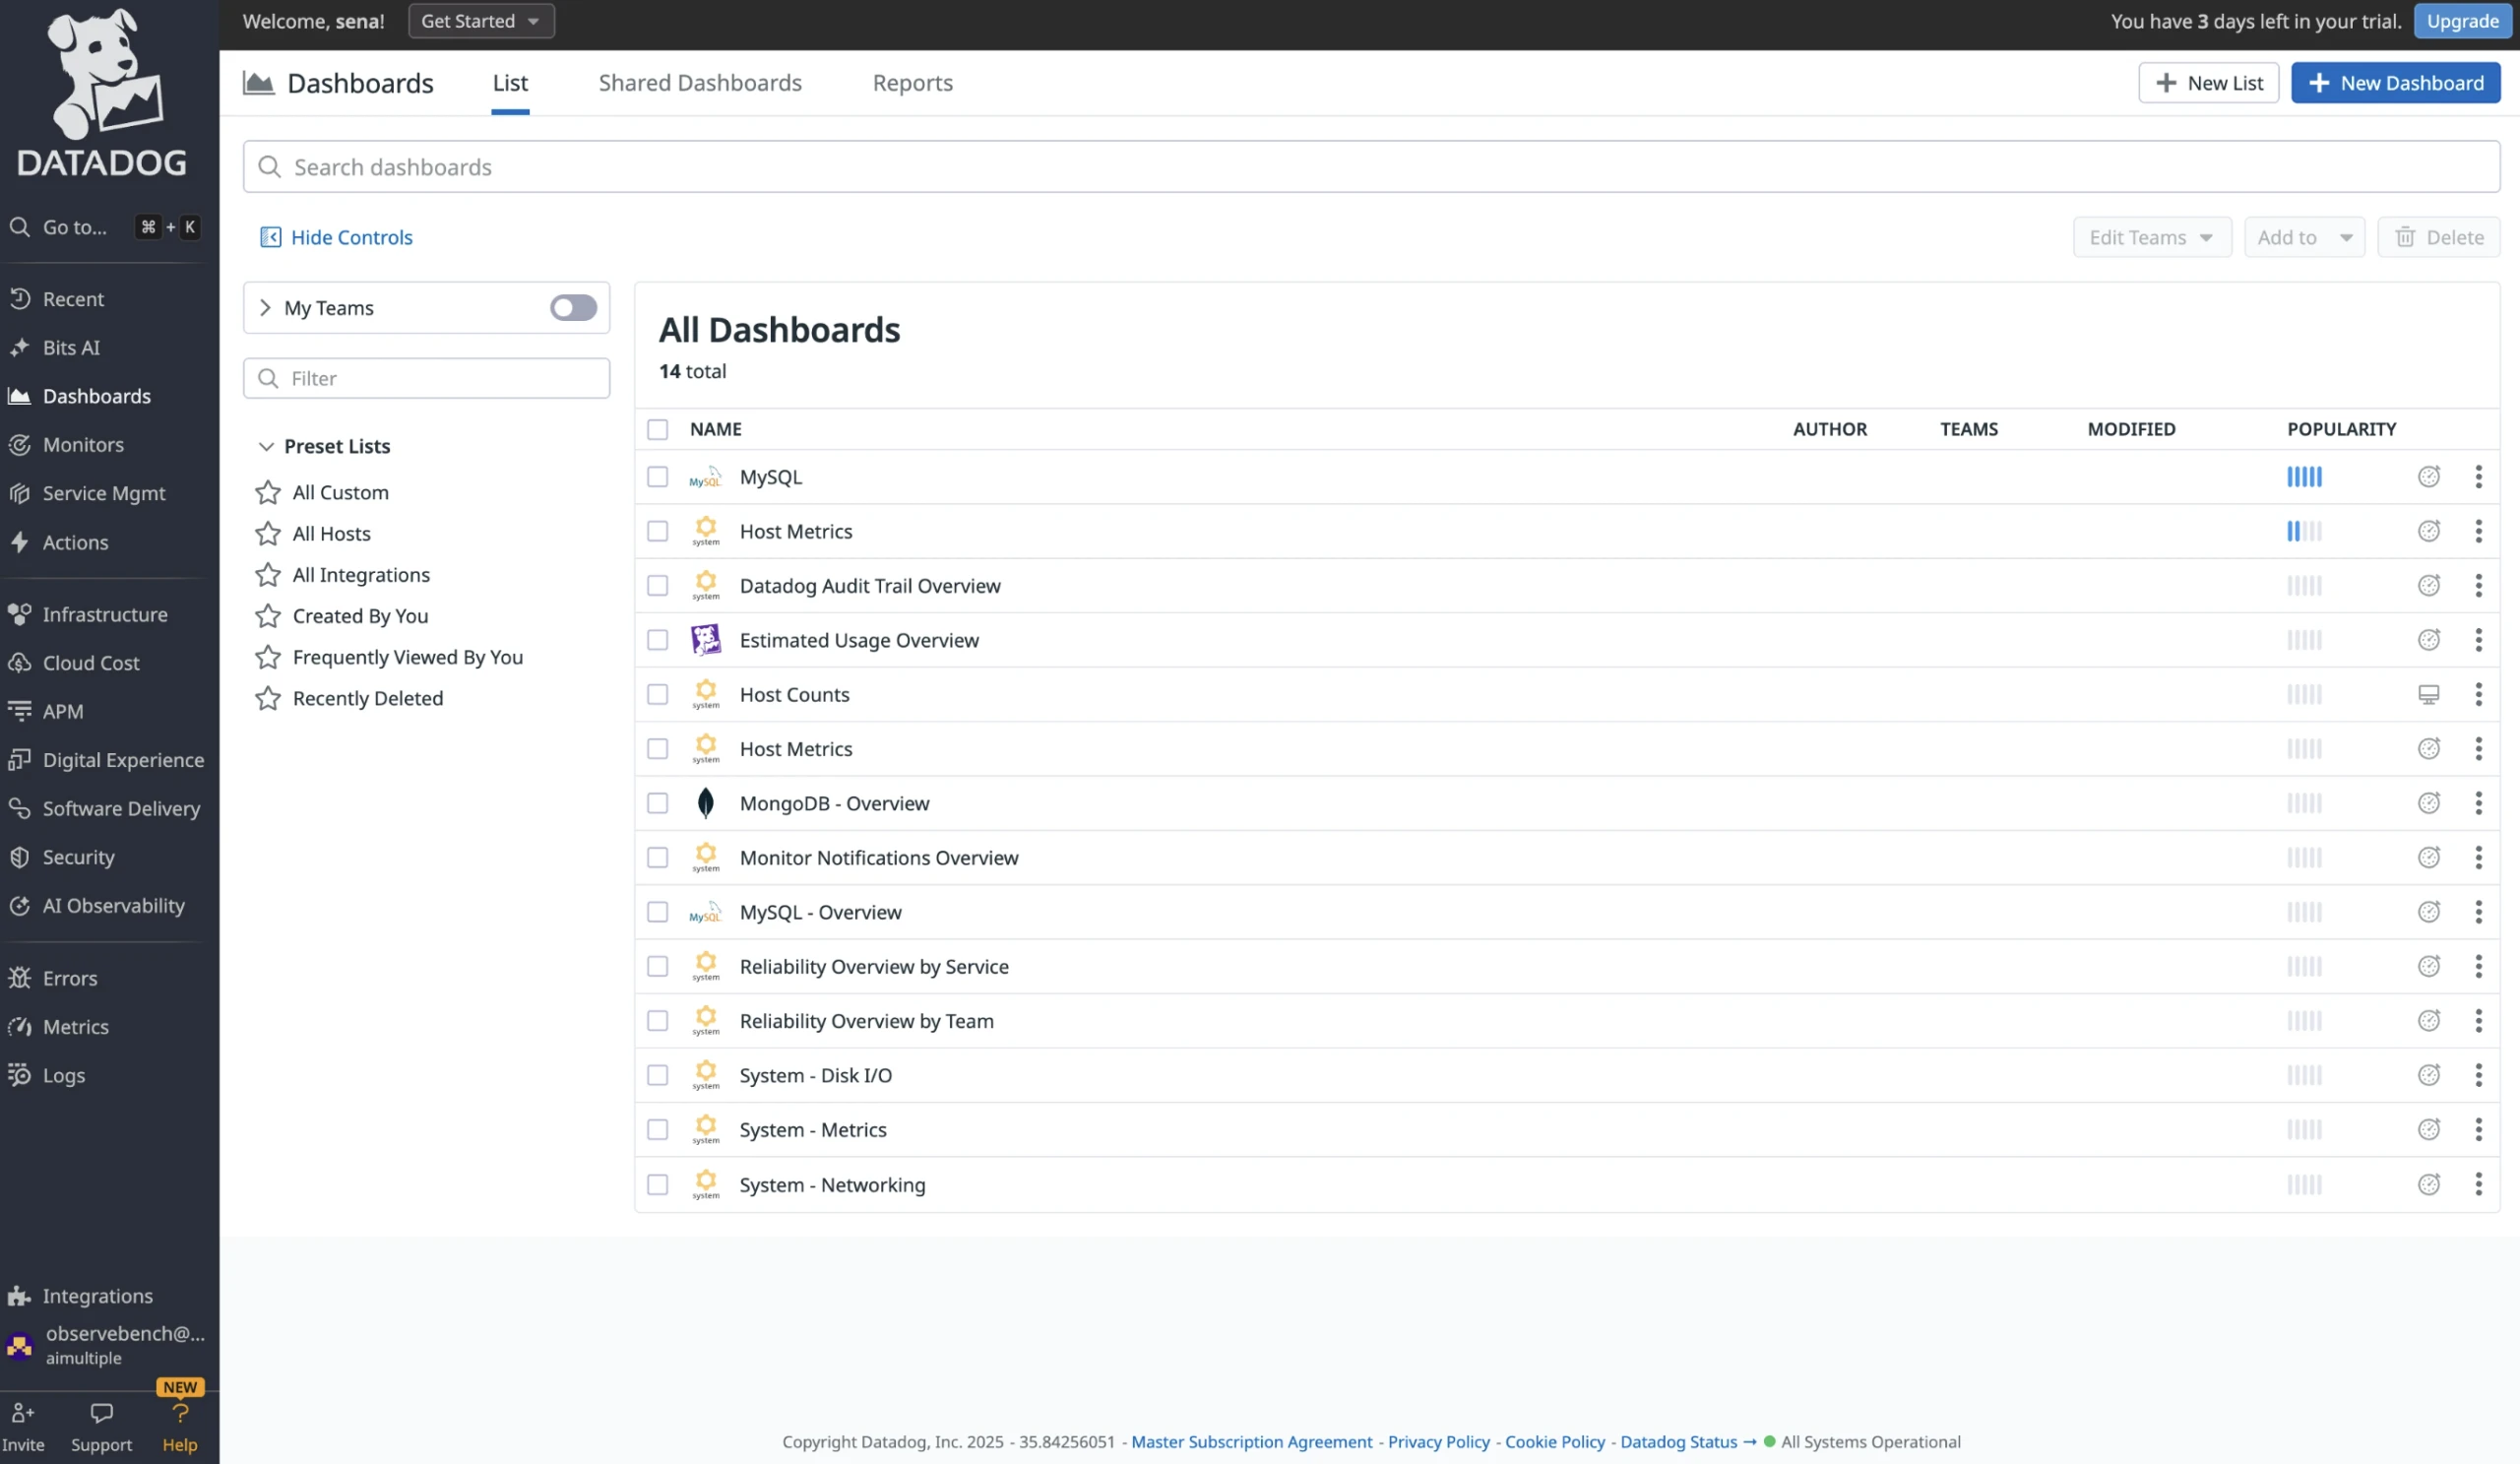The image size is (2520, 1464).
Task: Click the New List button
Action: tap(2208, 83)
